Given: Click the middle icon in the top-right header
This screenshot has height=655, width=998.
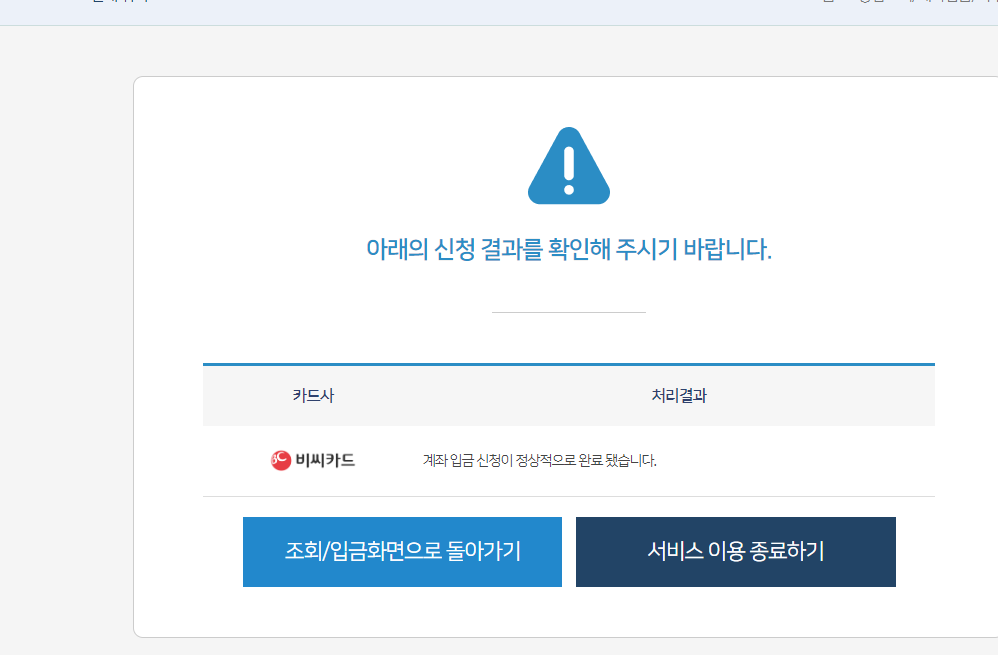Looking at the screenshot, I should pos(865,3).
